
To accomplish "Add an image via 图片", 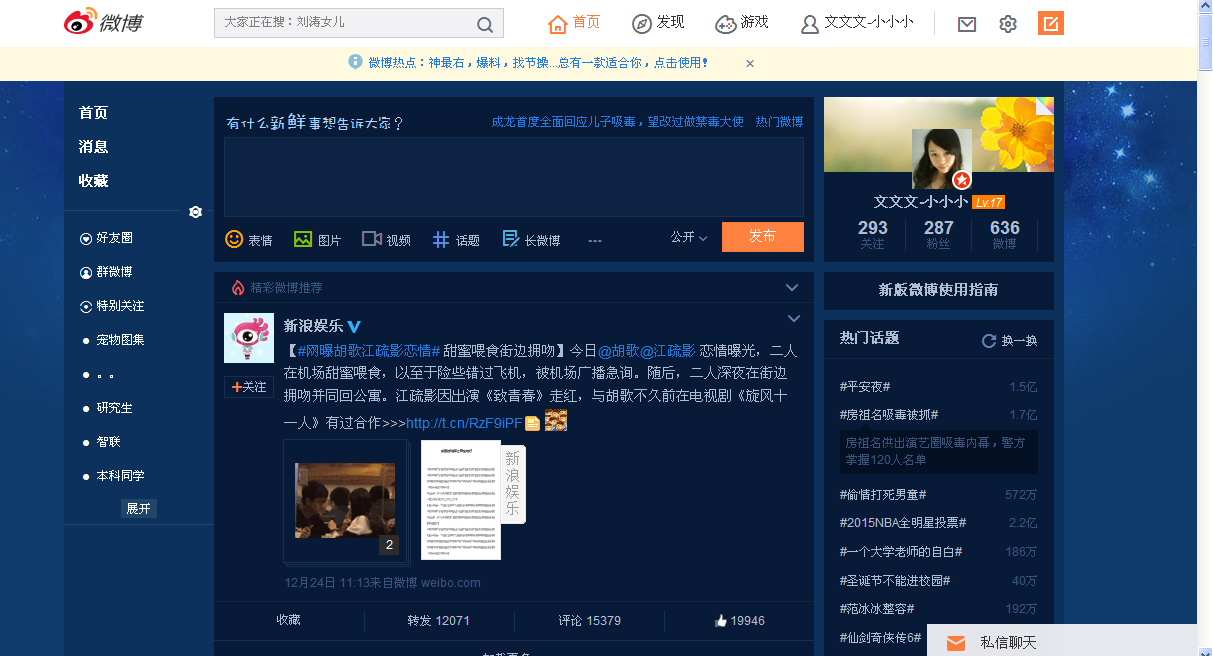I will (317, 239).
